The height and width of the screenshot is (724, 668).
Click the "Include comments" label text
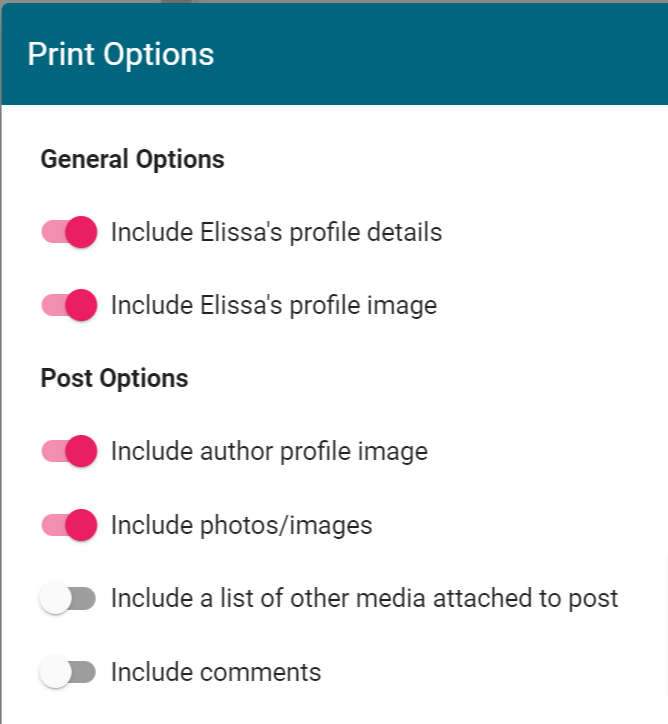[216, 672]
